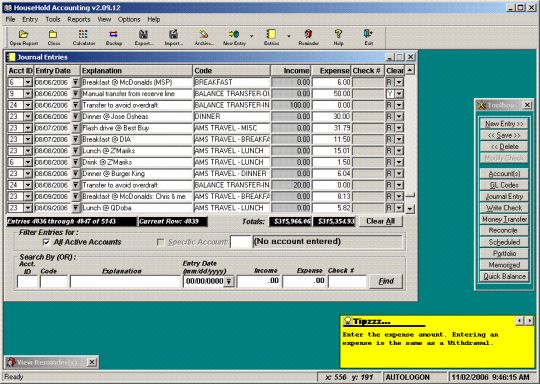Click the View Reminder(s) window icon
Image resolution: width=540 pixels, height=384 pixels.
(x=11, y=362)
